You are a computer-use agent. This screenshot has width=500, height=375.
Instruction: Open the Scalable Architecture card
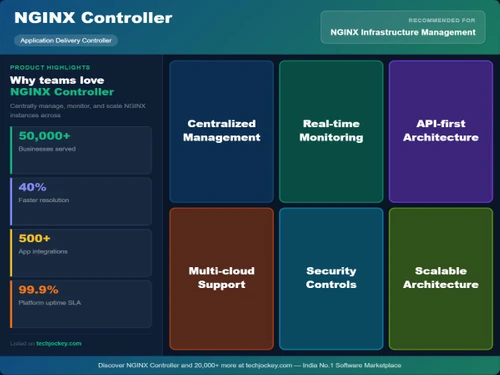coord(441,279)
